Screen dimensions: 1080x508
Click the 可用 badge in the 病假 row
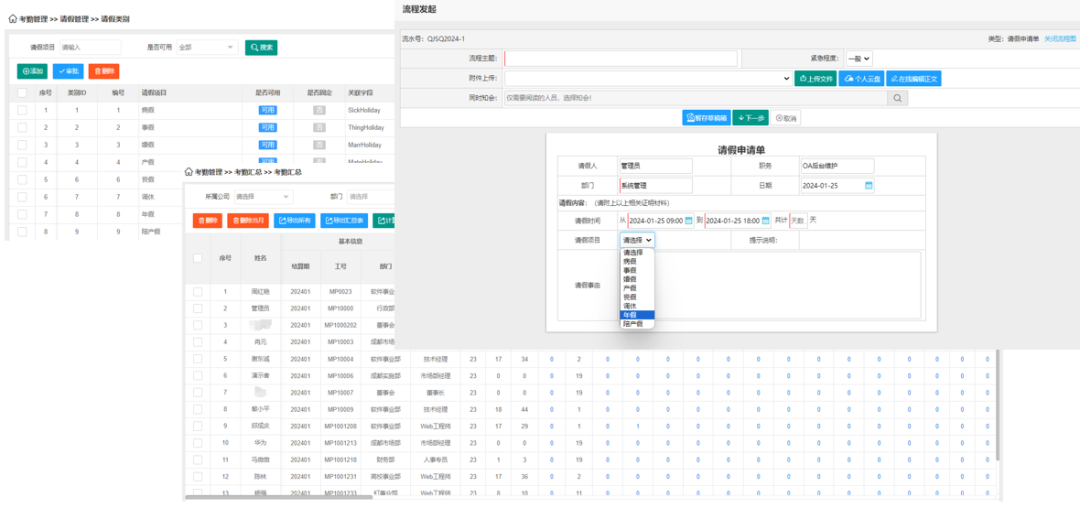coord(268,110)
